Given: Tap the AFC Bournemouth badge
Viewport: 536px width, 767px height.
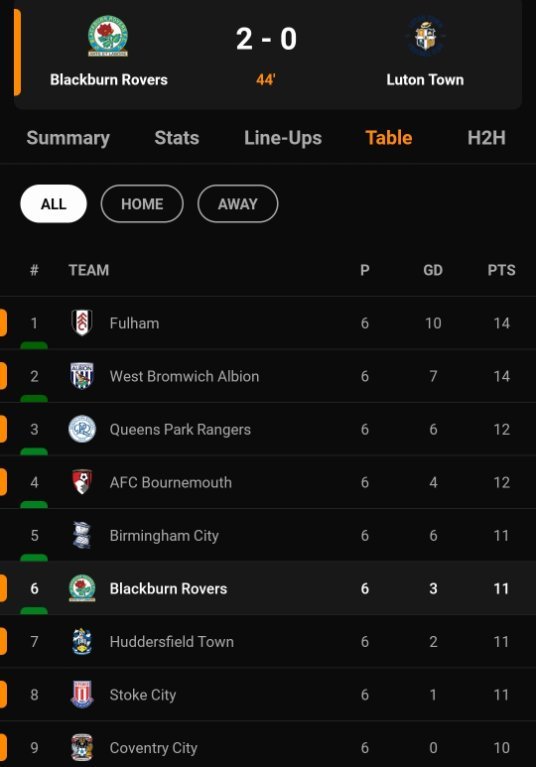Looking at the screenshot, I should click(x=82, y=482).
